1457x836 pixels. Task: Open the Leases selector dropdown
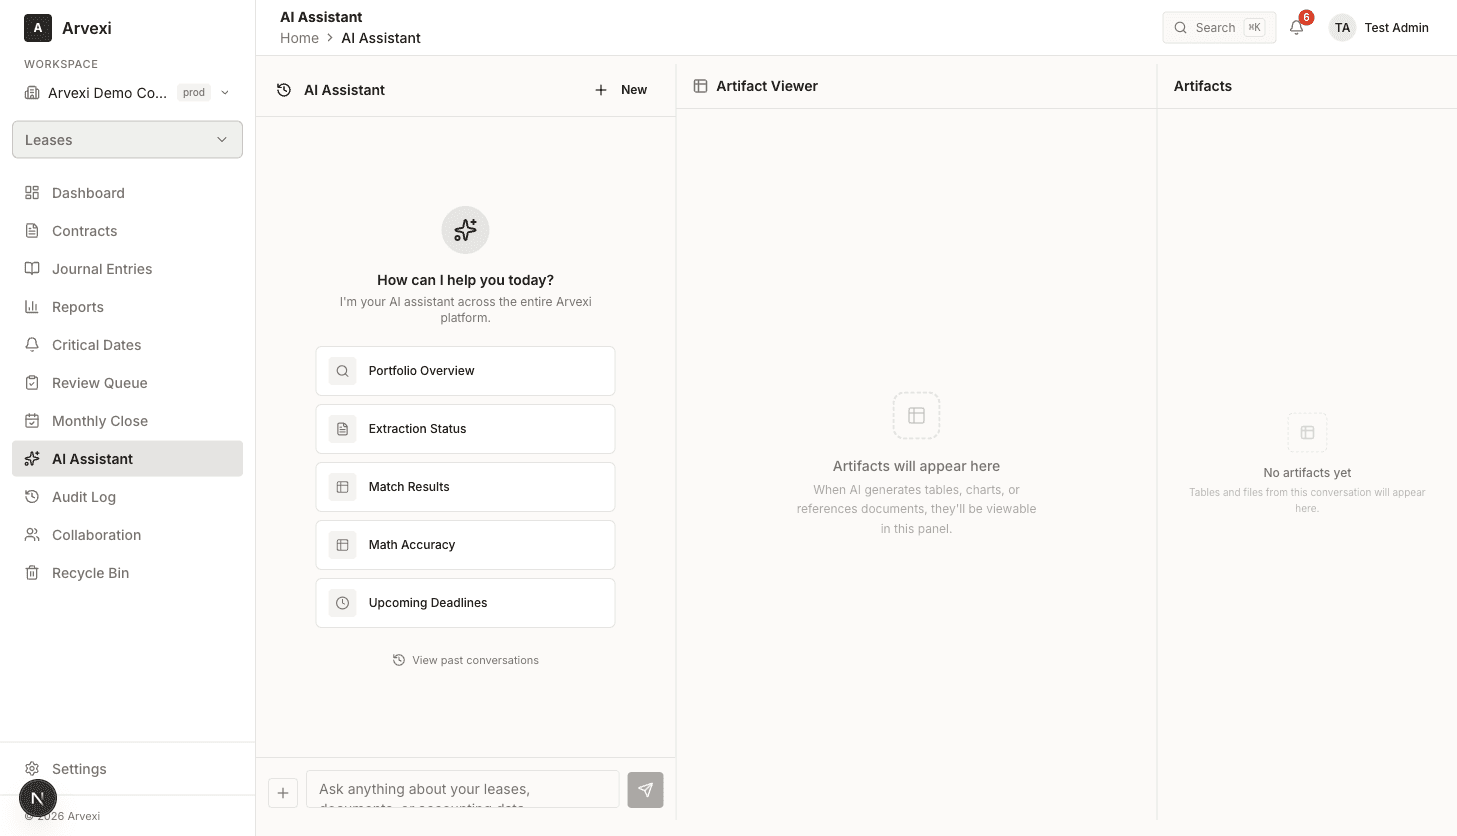coord(127,139)
